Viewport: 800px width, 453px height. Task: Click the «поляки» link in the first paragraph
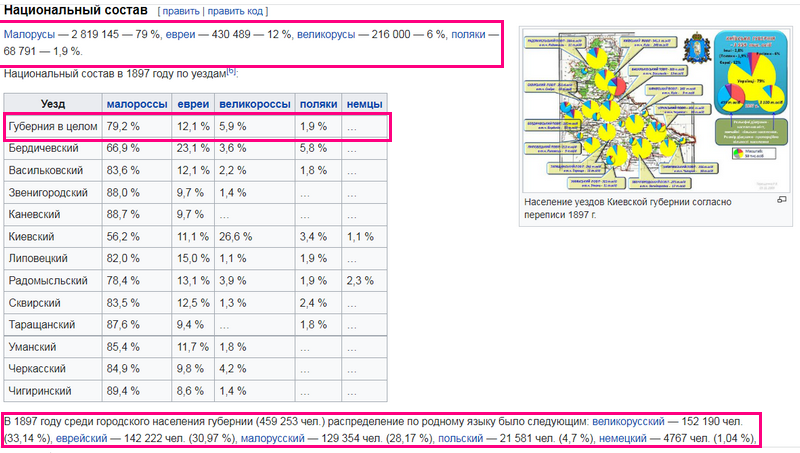point(468,34)
